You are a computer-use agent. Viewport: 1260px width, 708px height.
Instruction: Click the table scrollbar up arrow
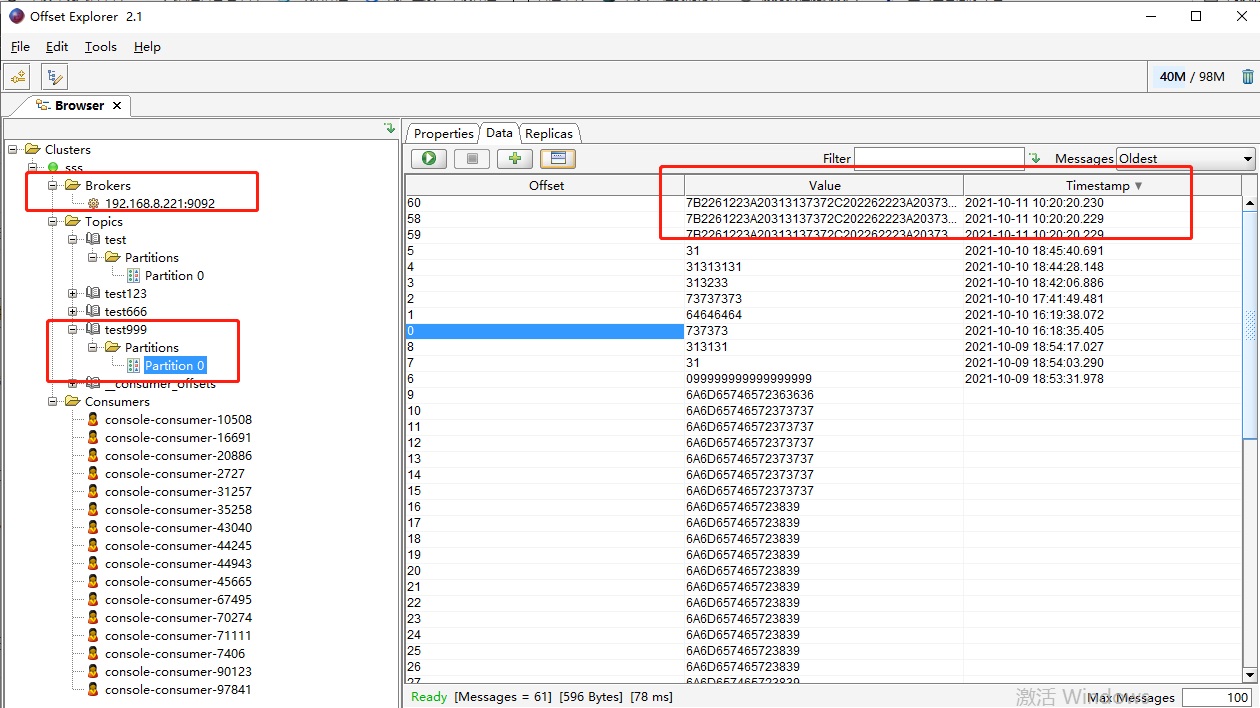pyautogui.click(x=1250, y=203)
